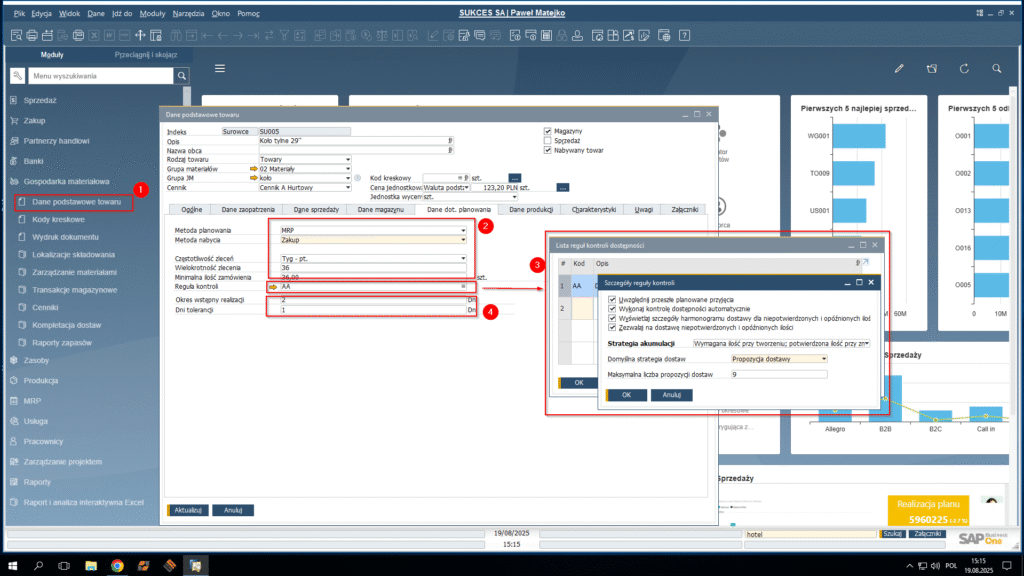Uncheck Wykonaj kontrolę dostępności automatycznie
Screen dimensions: 1024x576
point(612,309)
